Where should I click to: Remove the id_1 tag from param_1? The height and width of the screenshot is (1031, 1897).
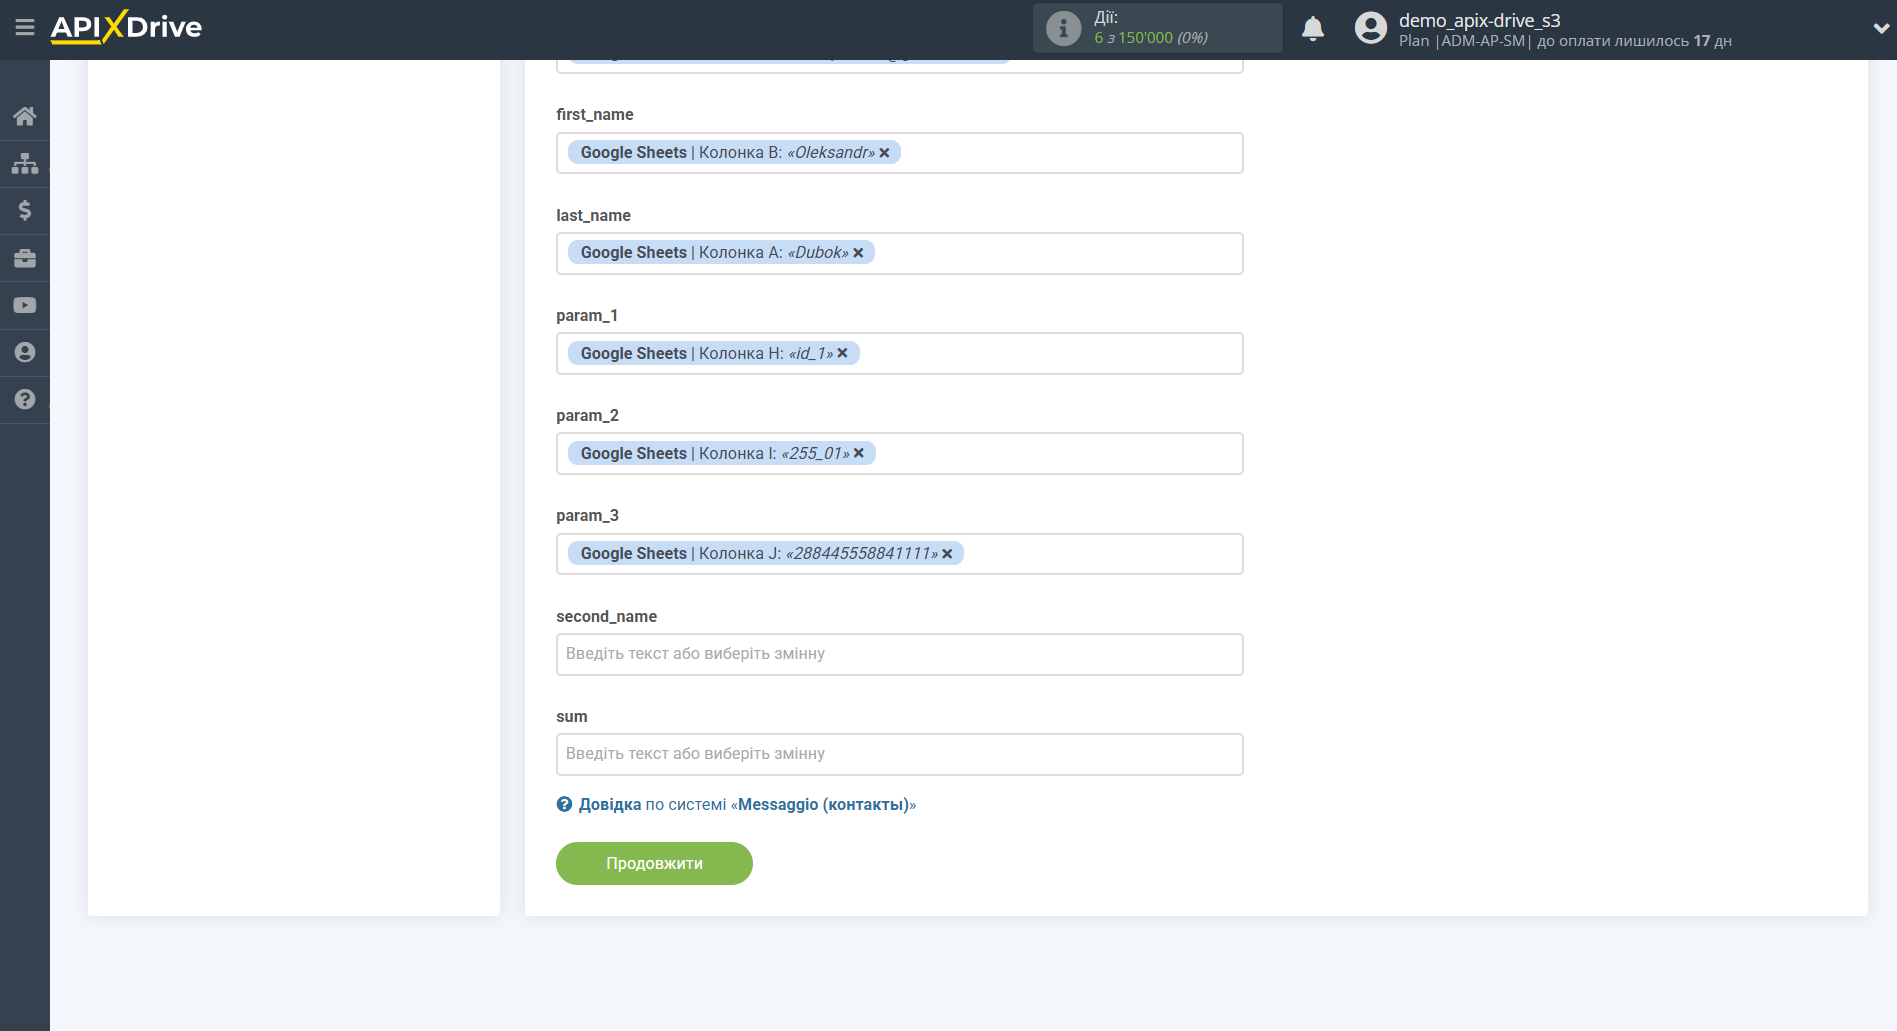click(842, 353)
